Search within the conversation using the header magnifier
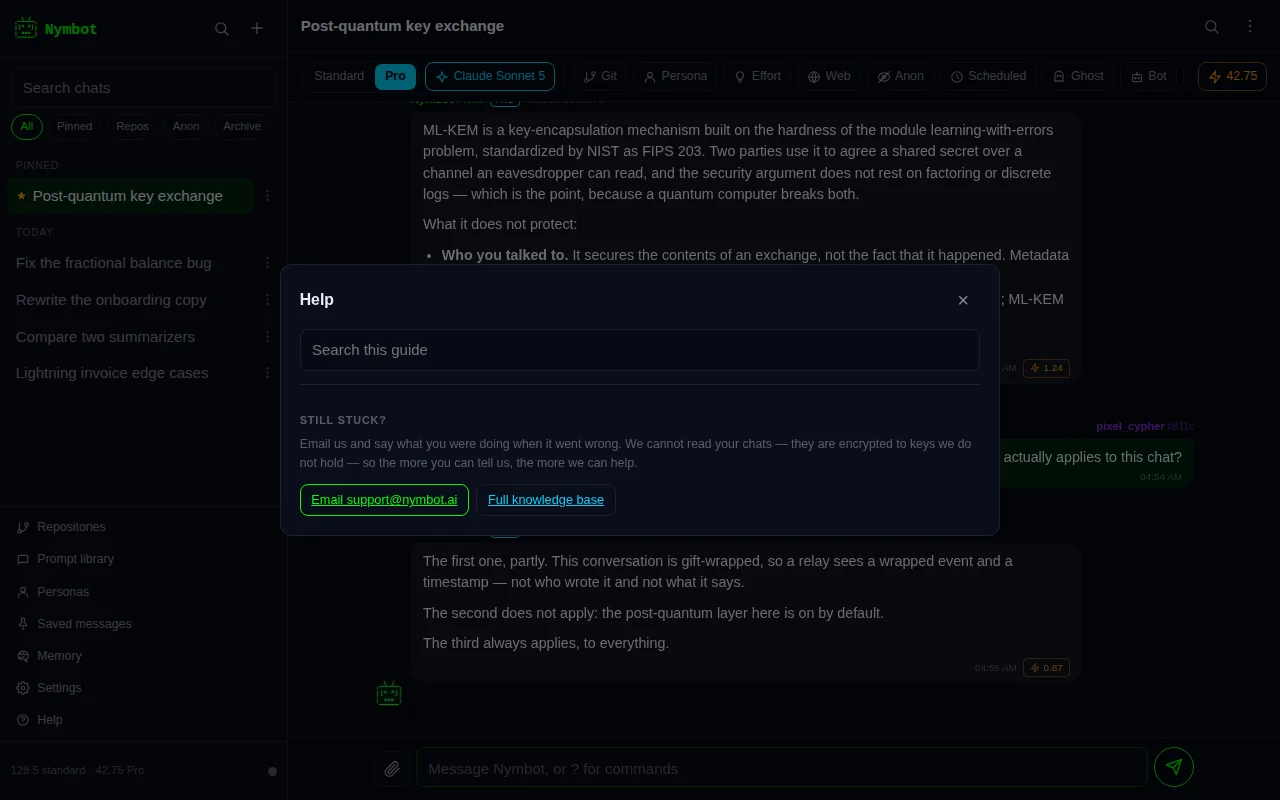Image resolution: width=1280 pixels, height=800 pixels. pyautogui.click(x=1212, y=27)
